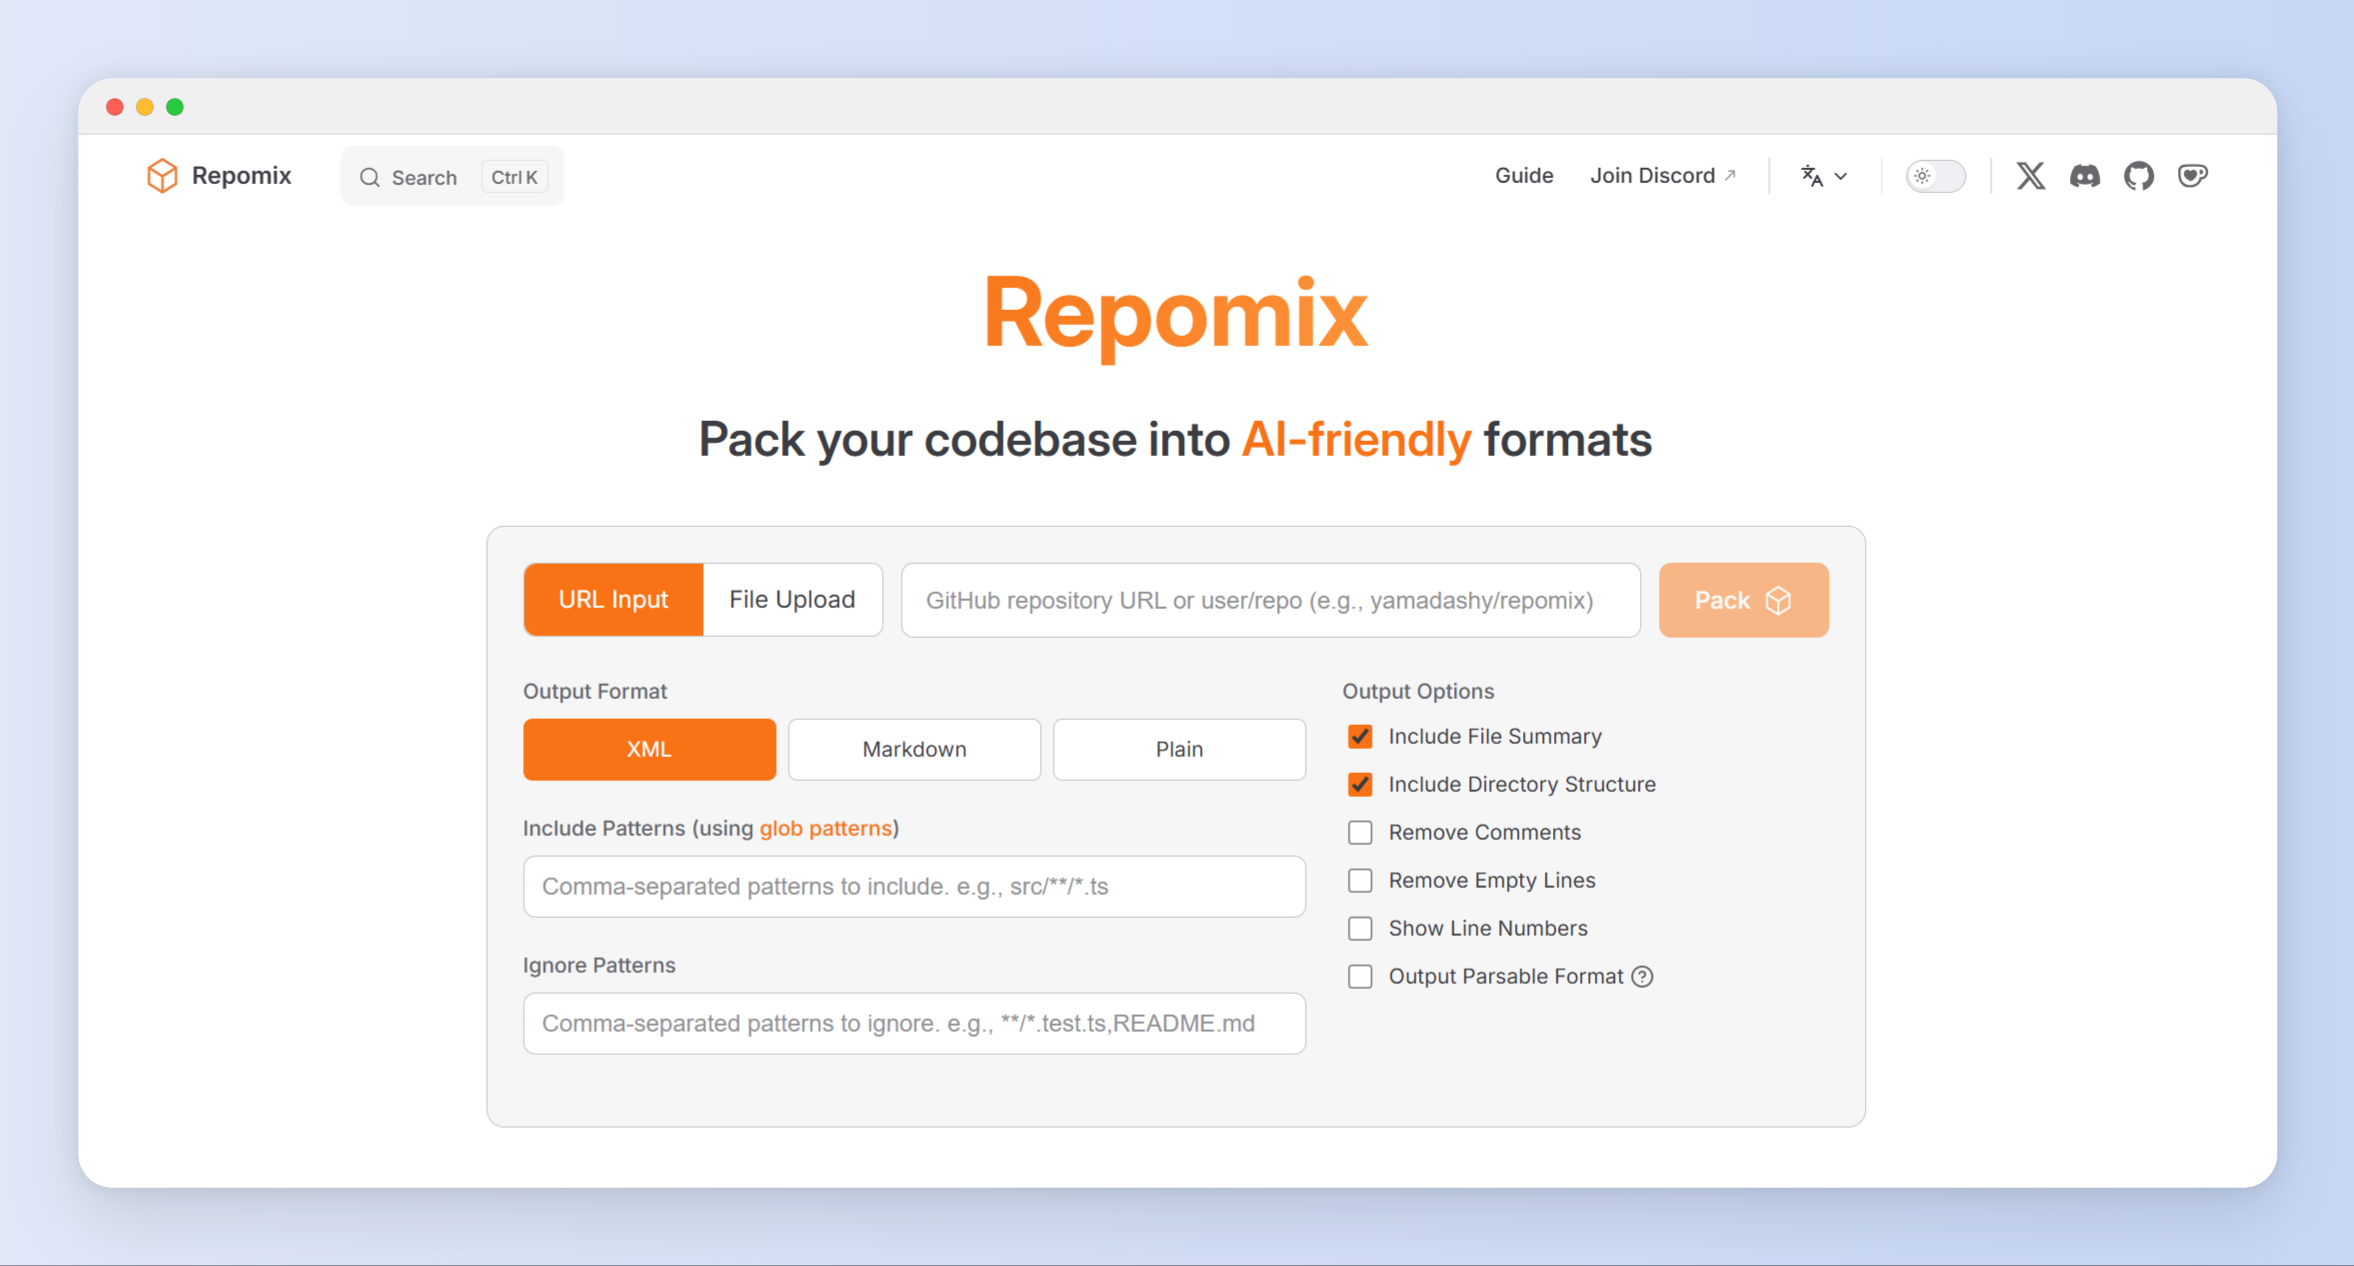Switch to the File Upload tab
The image size is (2354, 1266).
791,600
